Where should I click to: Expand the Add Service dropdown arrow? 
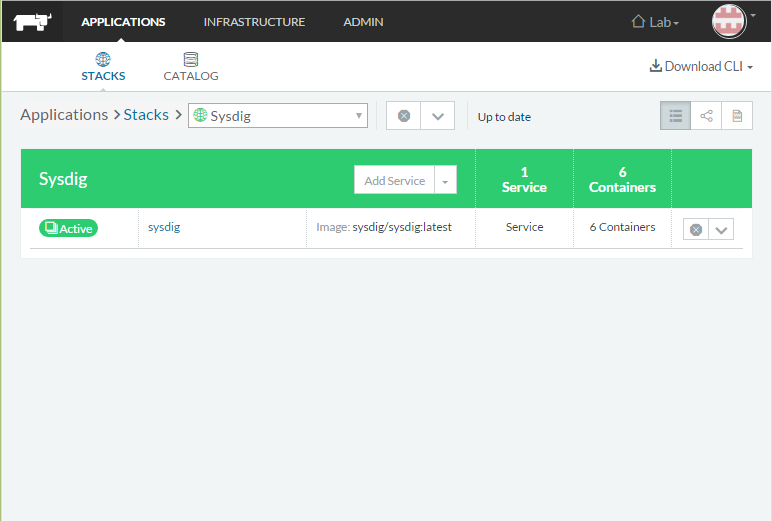pyautogui.click(x=445, y=181)
